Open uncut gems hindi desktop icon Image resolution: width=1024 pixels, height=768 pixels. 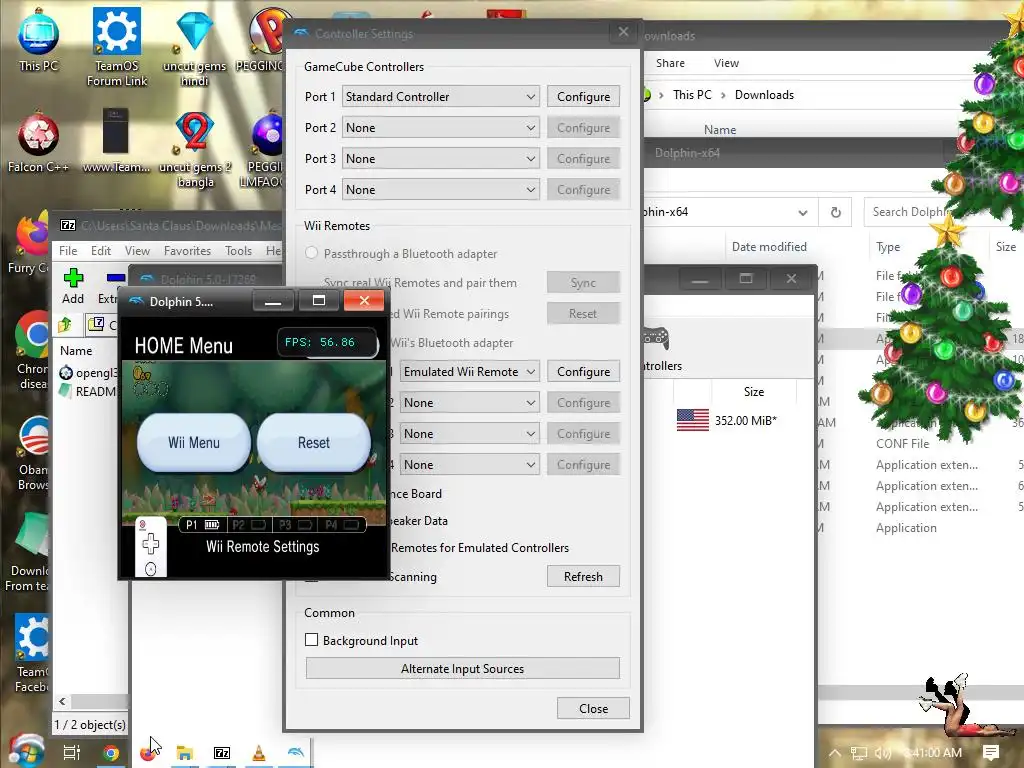click(x=194, y=47)
